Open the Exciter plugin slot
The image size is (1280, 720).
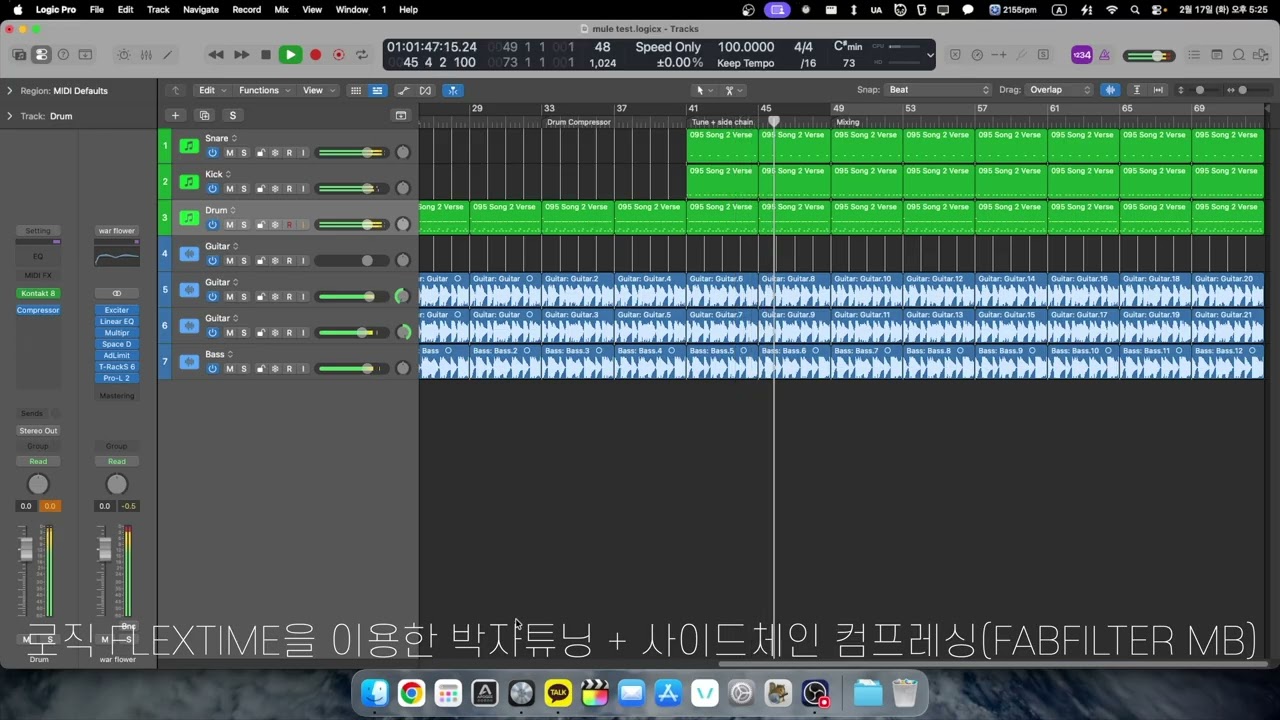(117, 310)
